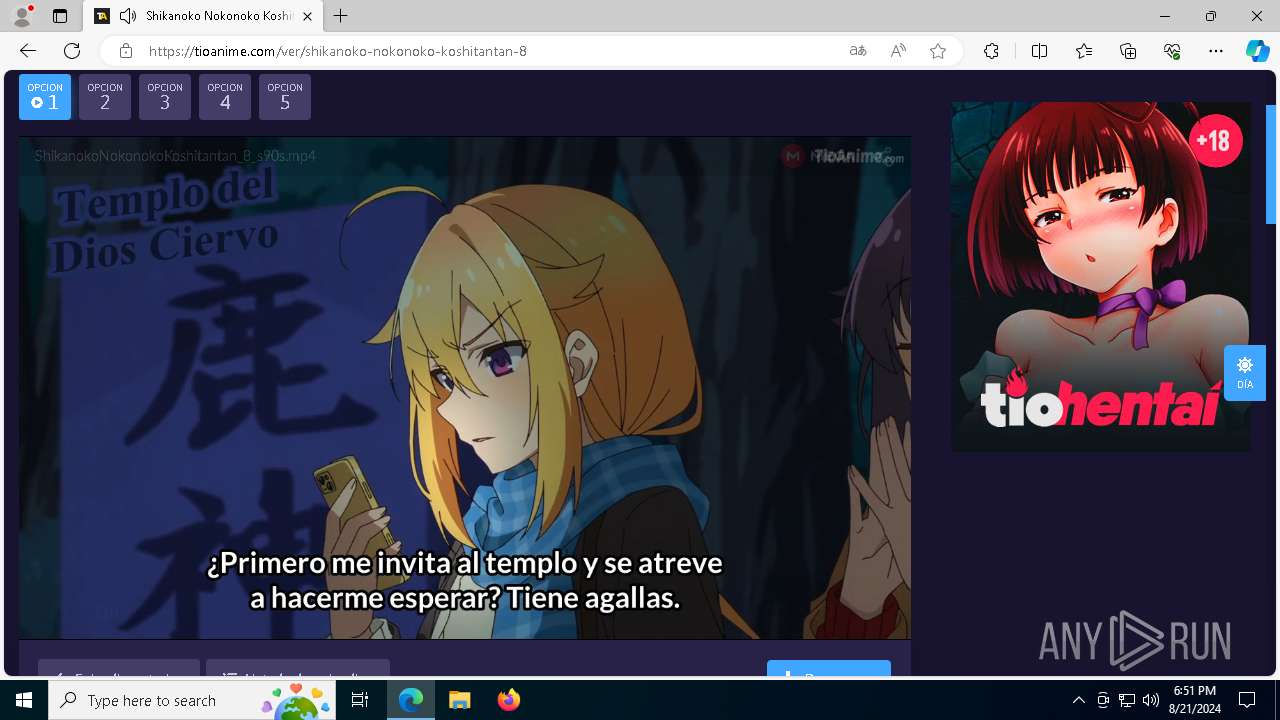Toggle Día light mode button
The width and height of the screenshot is (1280, 720).
(x=1245, y=373)
